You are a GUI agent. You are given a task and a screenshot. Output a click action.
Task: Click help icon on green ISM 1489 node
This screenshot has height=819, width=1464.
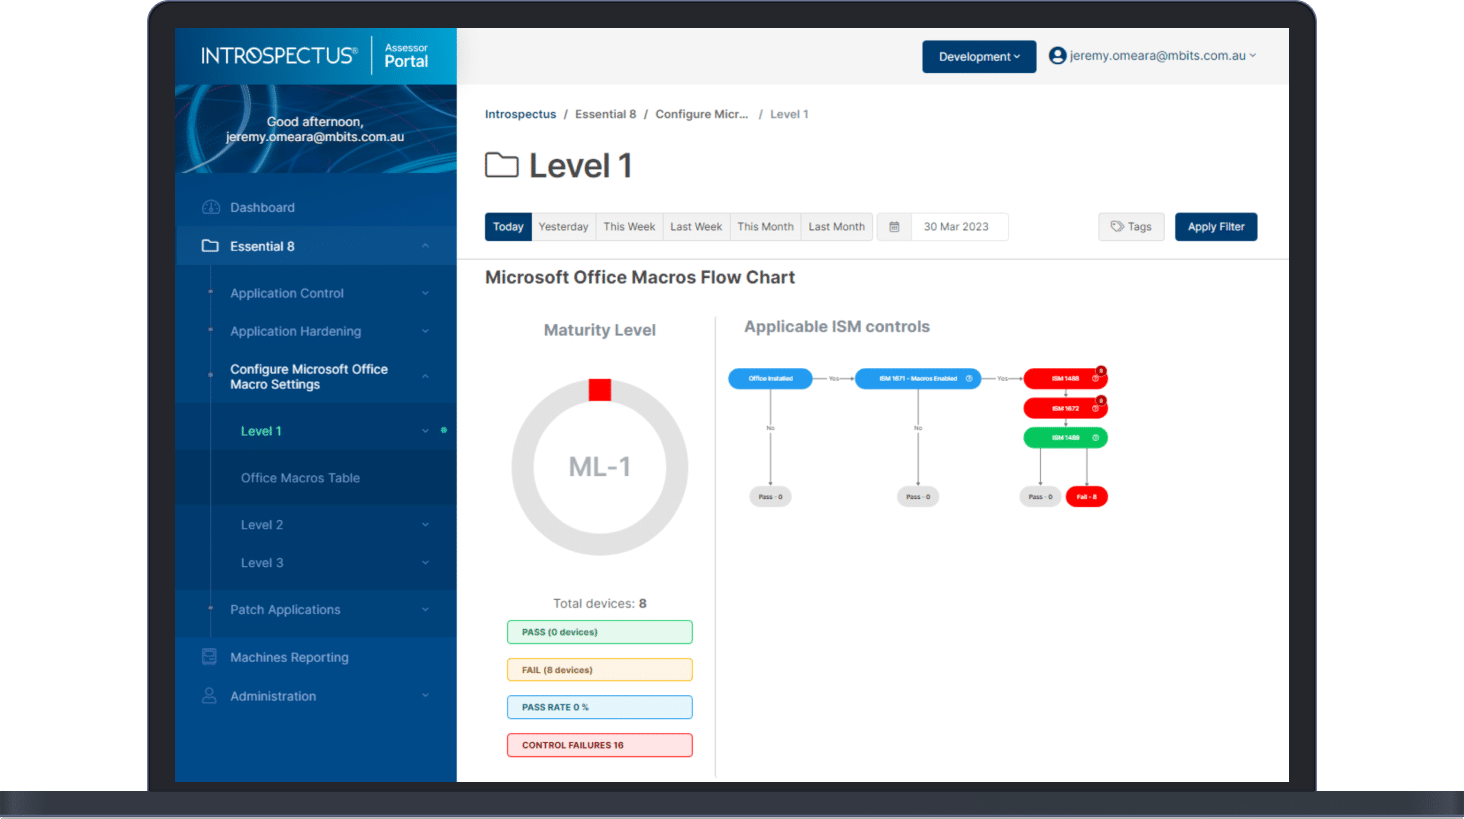[1095, 438]
